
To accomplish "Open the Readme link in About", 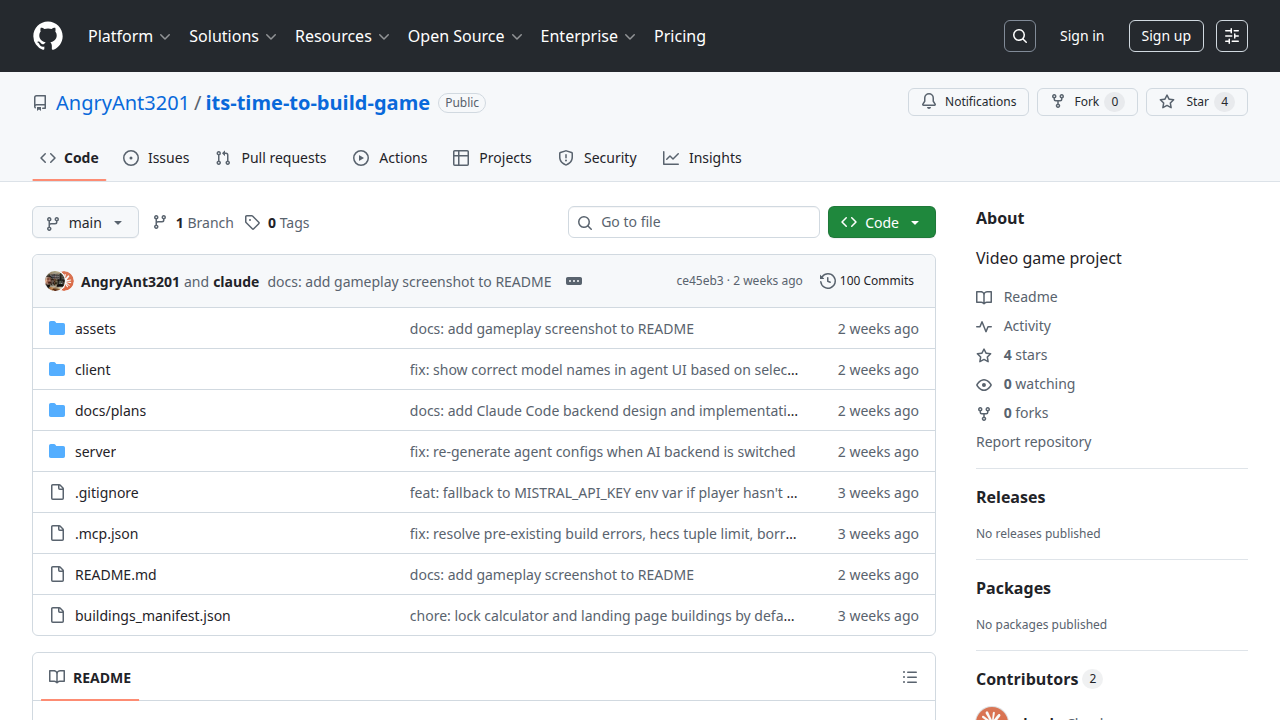I will click(1017, 297).
